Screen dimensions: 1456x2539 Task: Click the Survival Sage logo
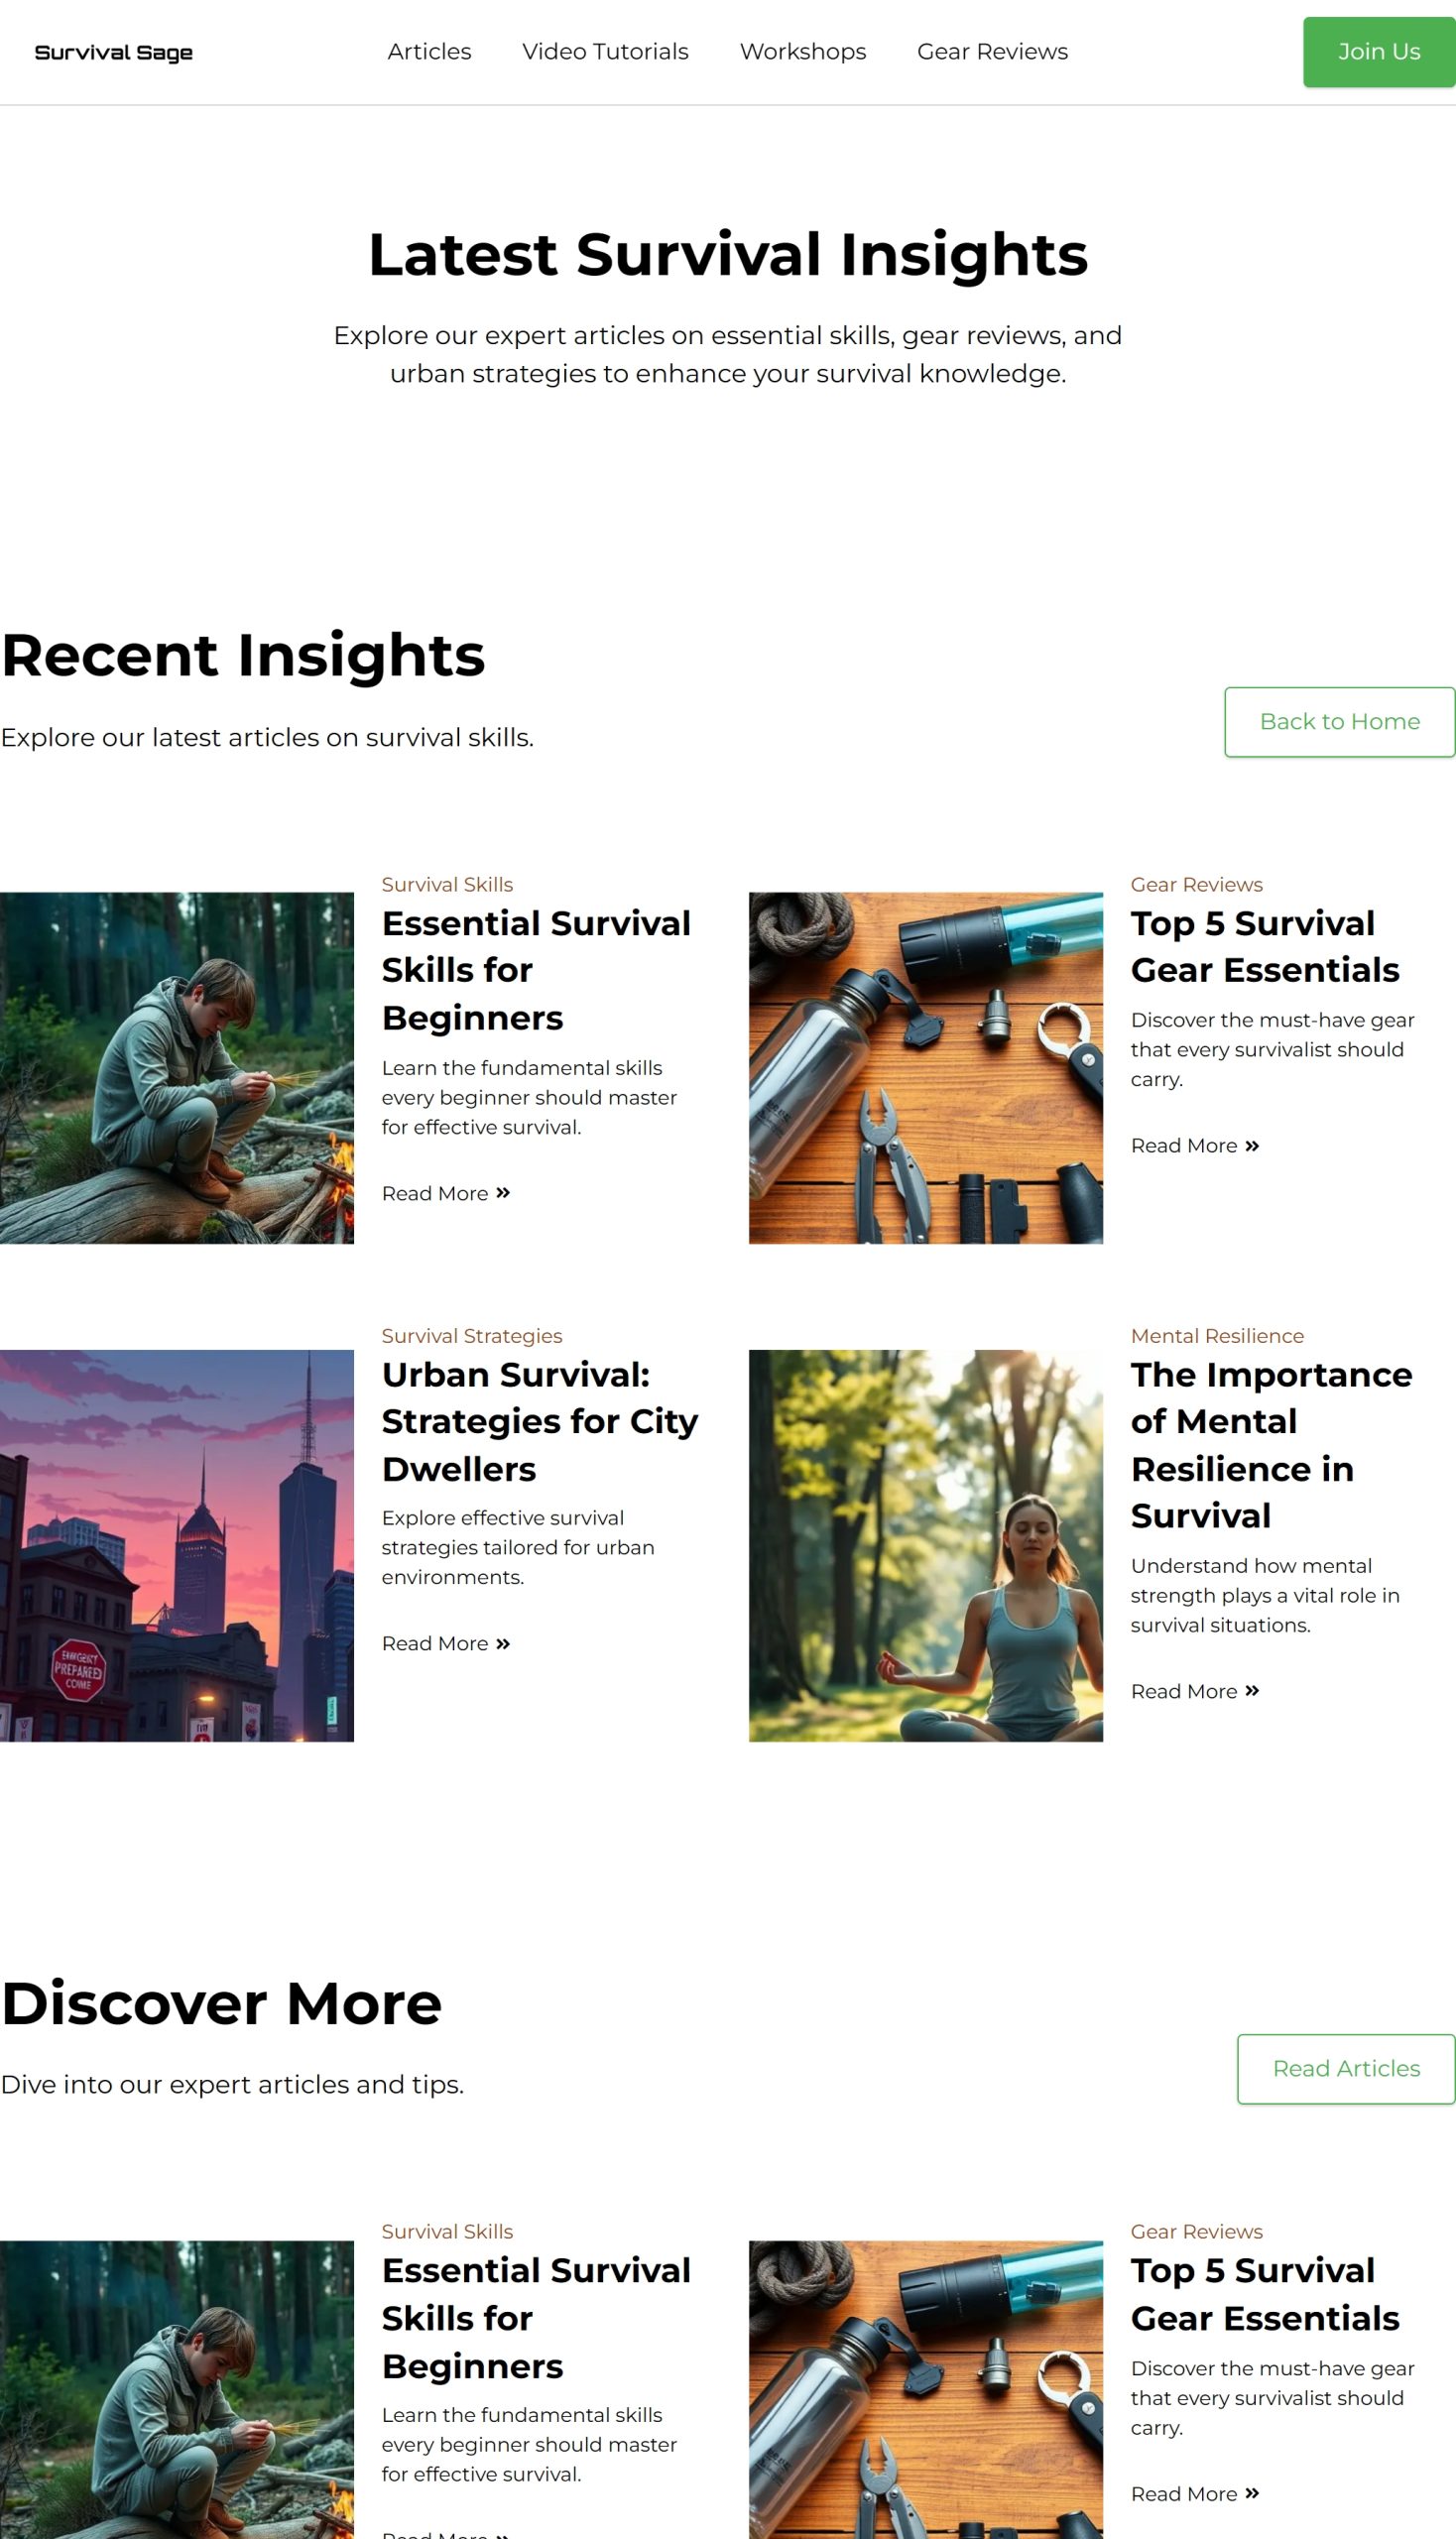[x=113, y=52]
